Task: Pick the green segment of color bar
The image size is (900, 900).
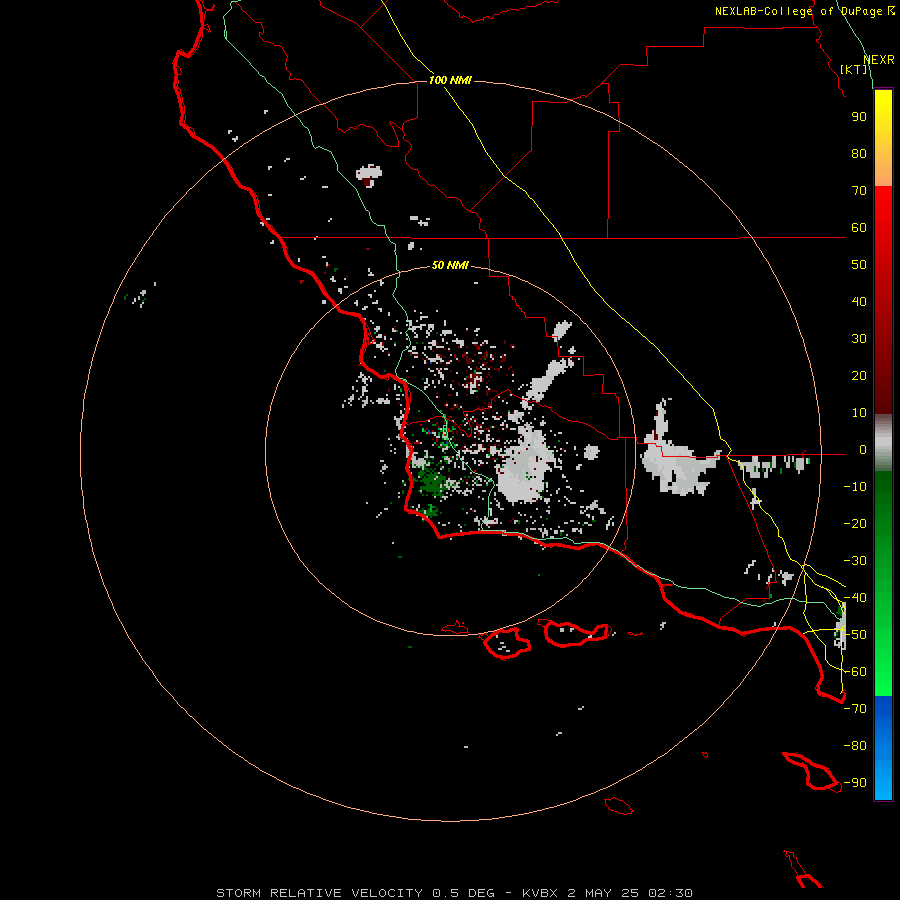Action: [x=883, y=584]
